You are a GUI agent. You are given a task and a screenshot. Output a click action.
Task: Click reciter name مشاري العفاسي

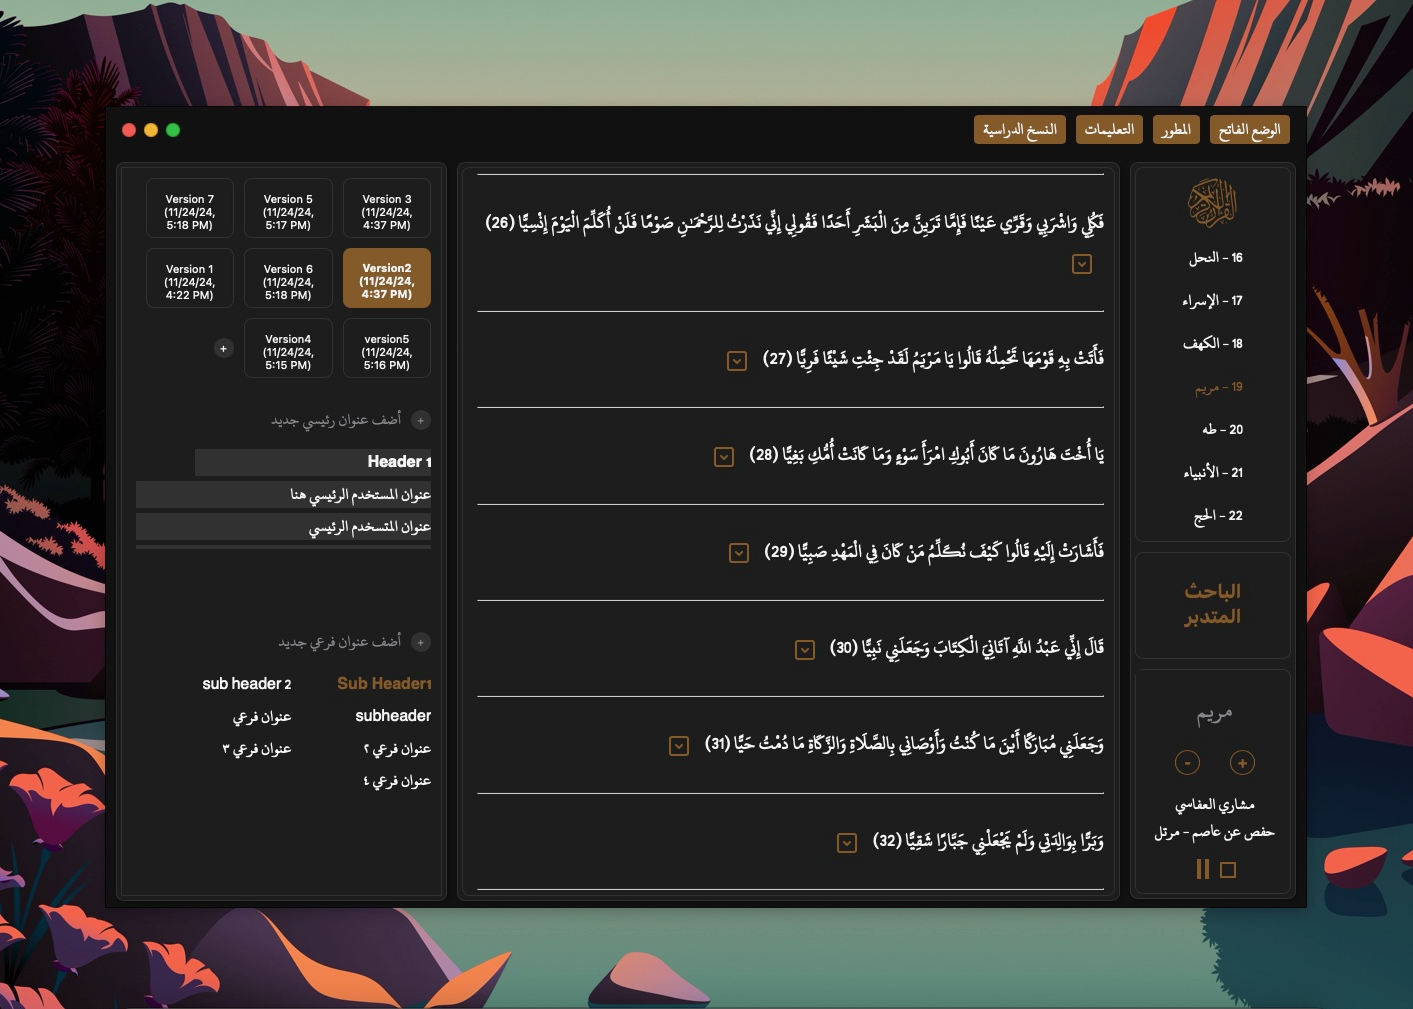(x=1214, y=805)
